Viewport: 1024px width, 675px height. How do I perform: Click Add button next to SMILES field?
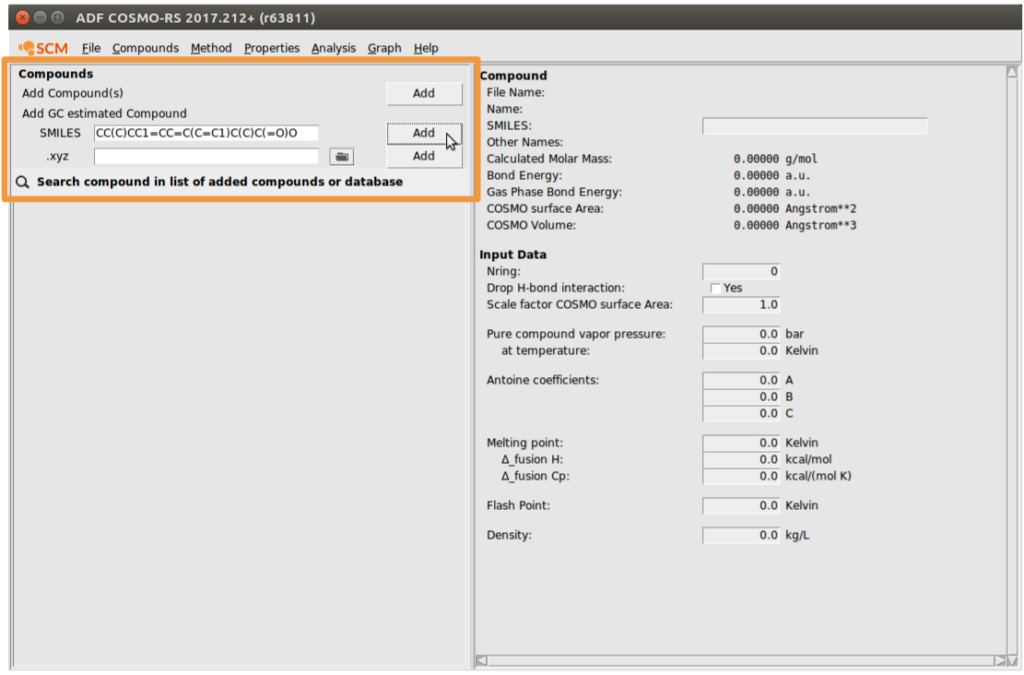coord(424,133)
